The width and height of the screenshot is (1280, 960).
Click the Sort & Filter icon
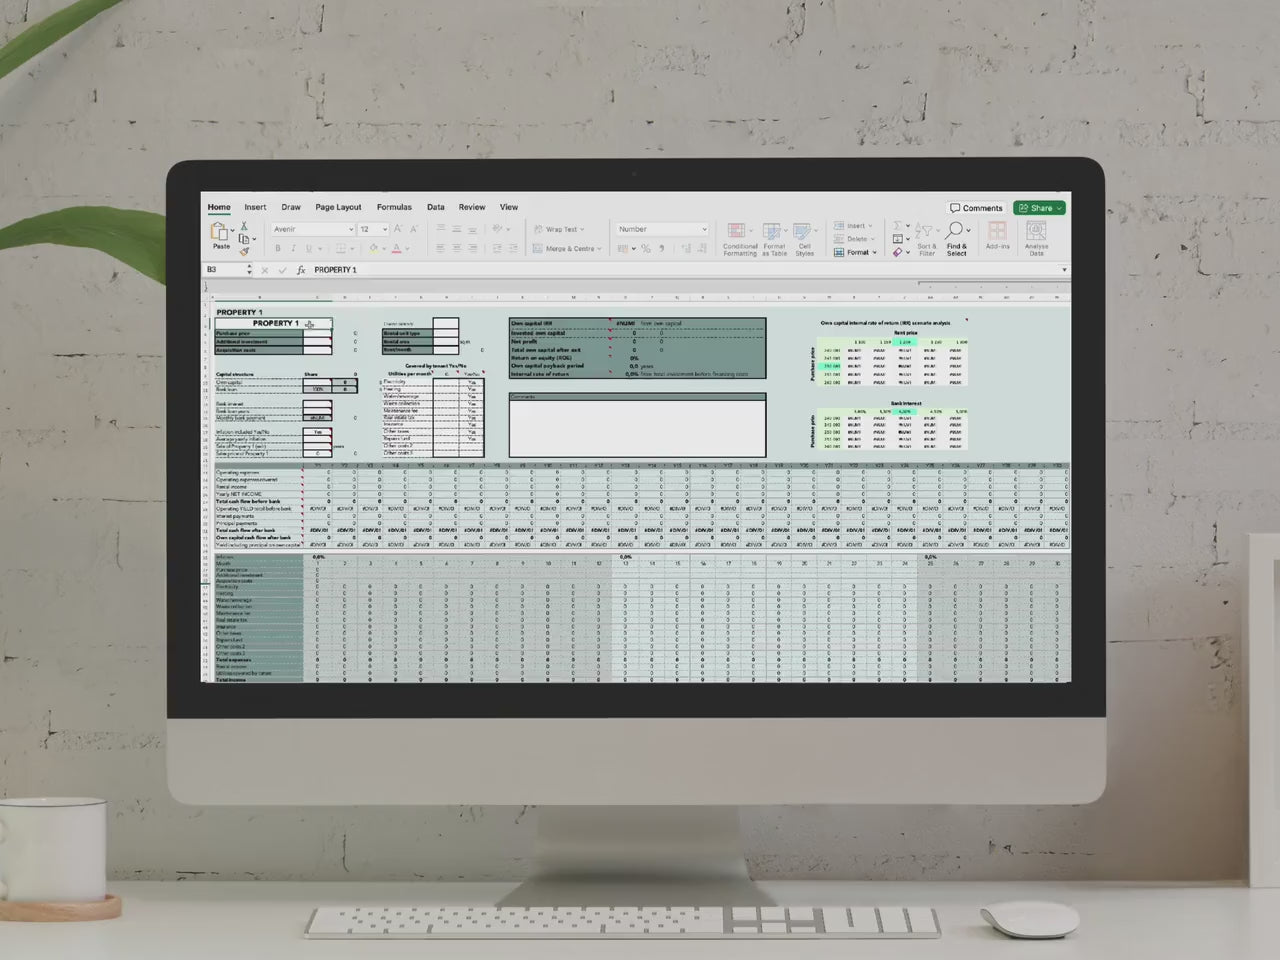click(x=926, y=238)
